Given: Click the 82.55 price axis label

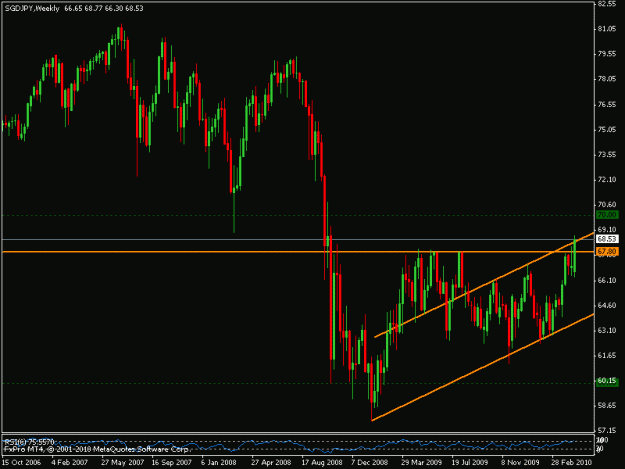Looking at the screenshot, I should click(607, 4).
